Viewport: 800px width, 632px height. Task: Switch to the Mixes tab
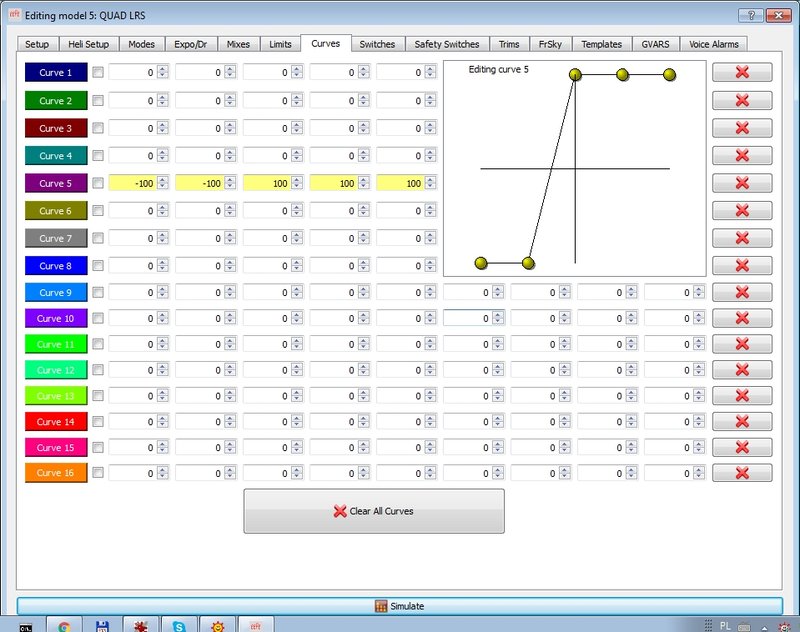238,44
